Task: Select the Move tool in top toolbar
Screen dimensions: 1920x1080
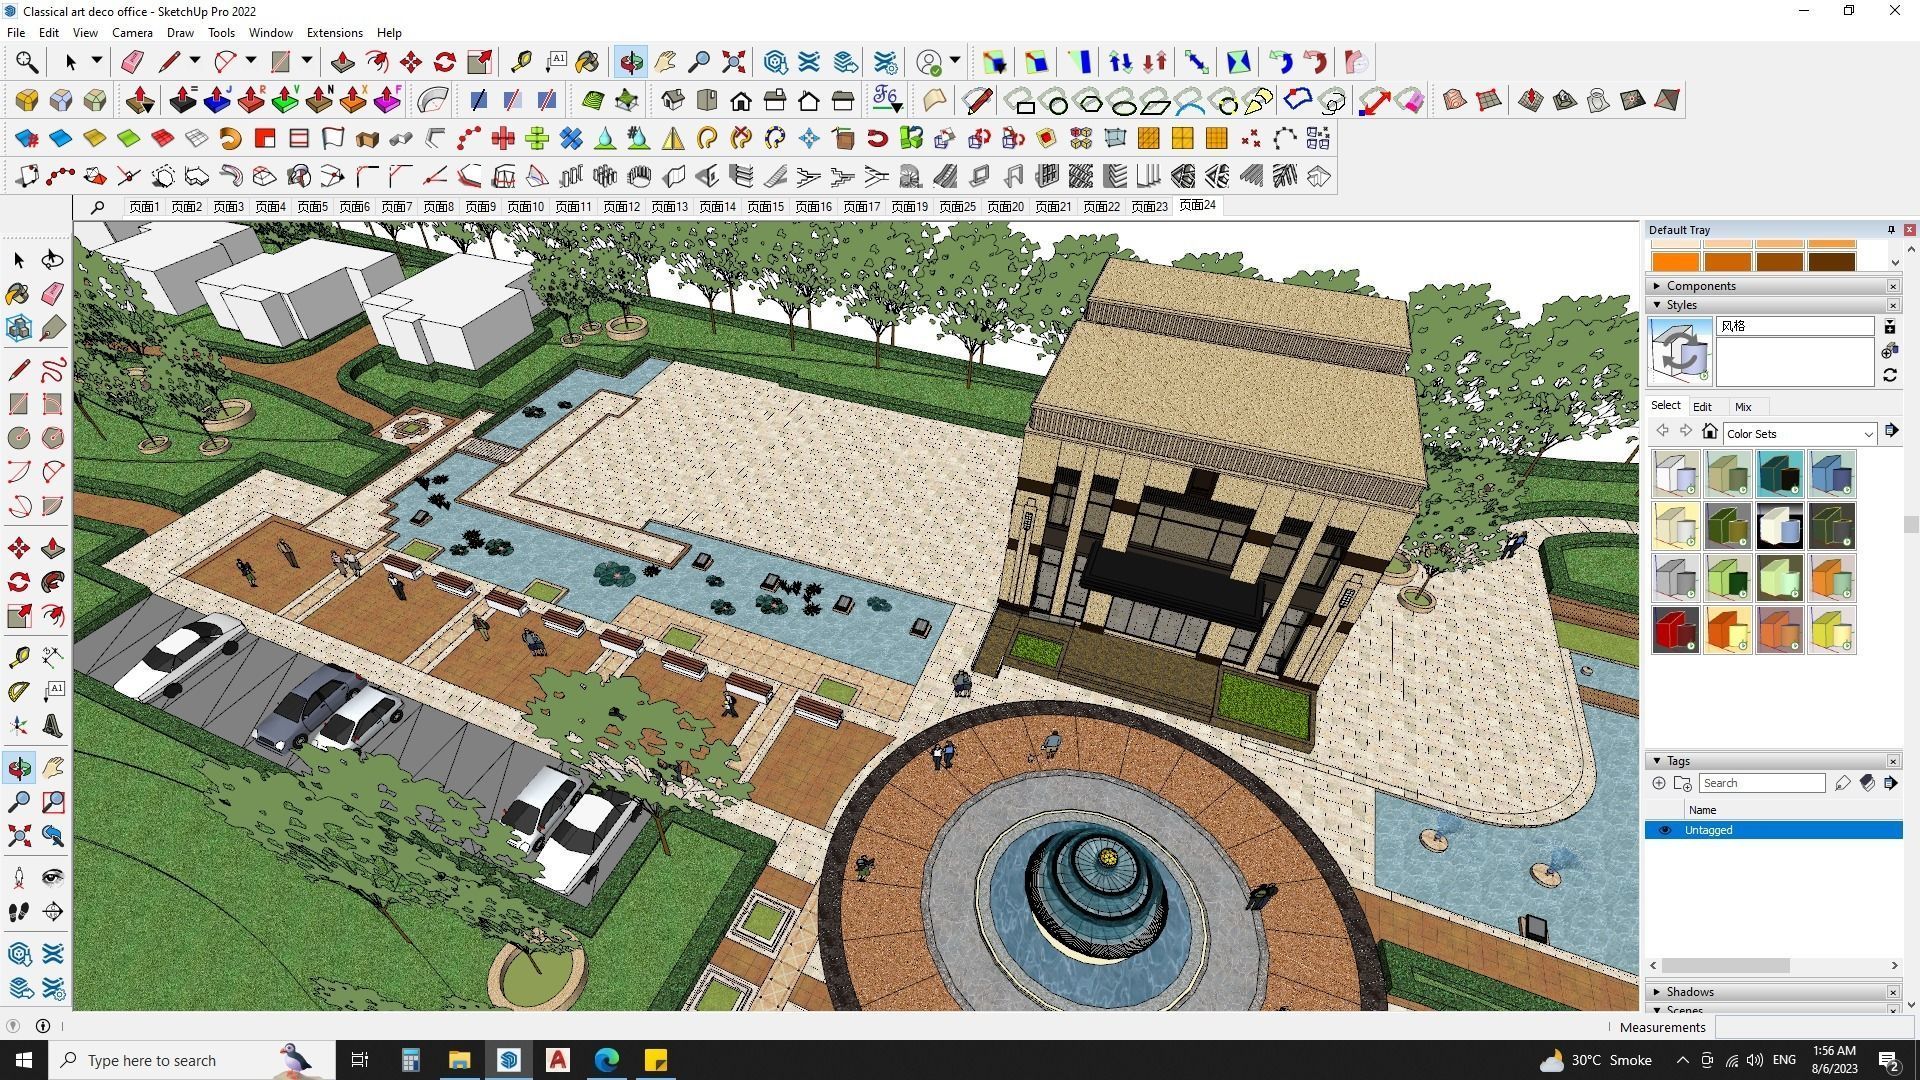Action: [x=411, y=62]
